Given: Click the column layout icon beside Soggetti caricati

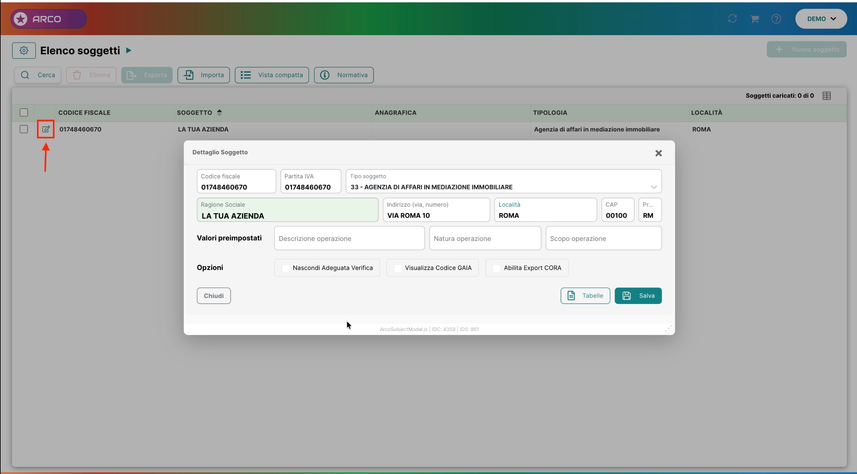Looking at the screenshot, I should tap(826, 96).
